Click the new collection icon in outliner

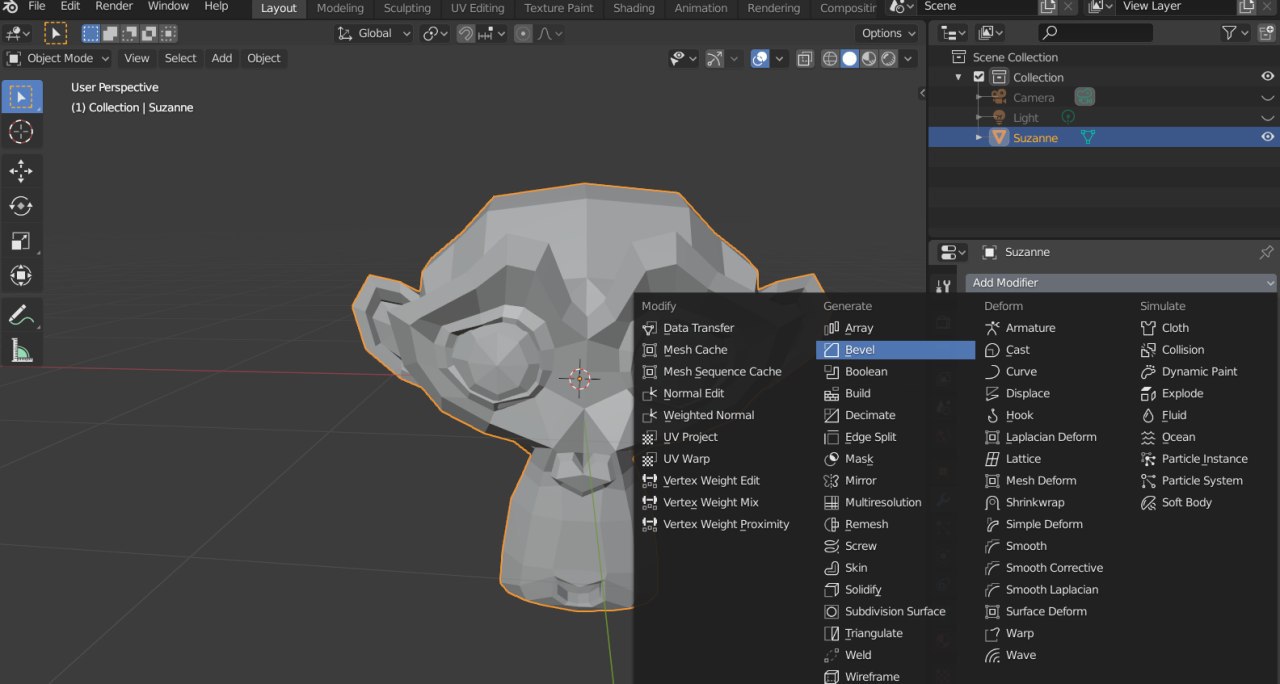coord(1267,33)
